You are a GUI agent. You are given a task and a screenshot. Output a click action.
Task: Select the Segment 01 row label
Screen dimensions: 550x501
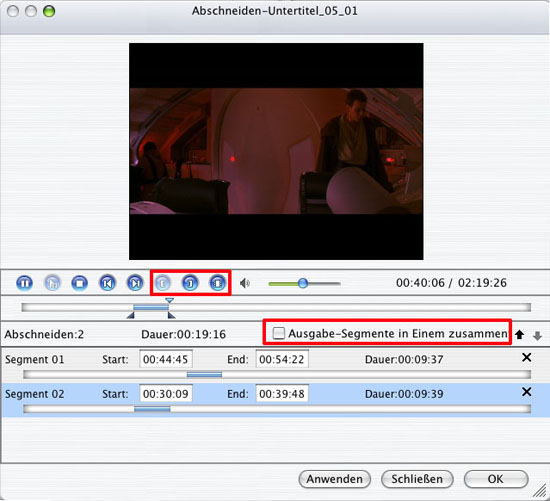(34, 360)
